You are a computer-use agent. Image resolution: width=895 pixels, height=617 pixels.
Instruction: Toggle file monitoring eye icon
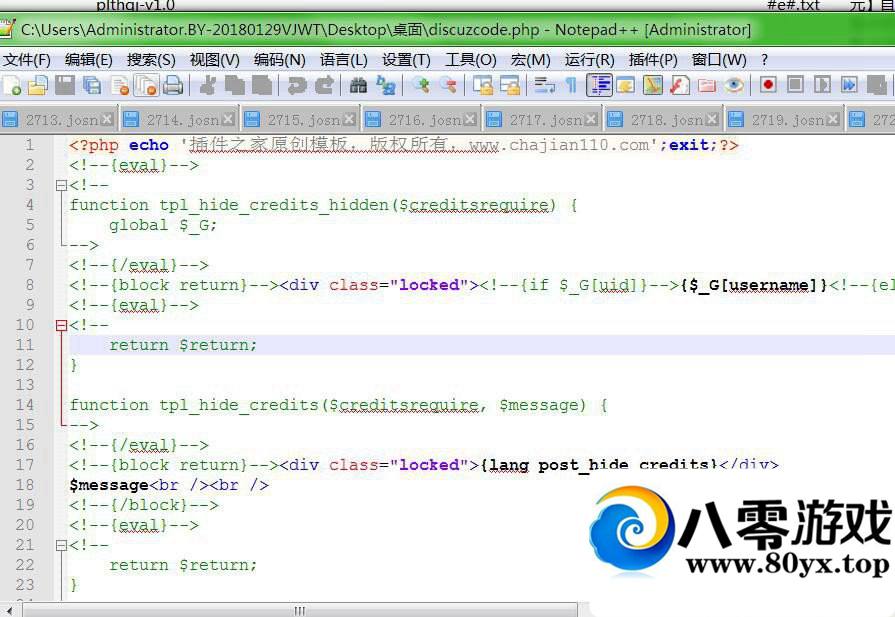734,86
